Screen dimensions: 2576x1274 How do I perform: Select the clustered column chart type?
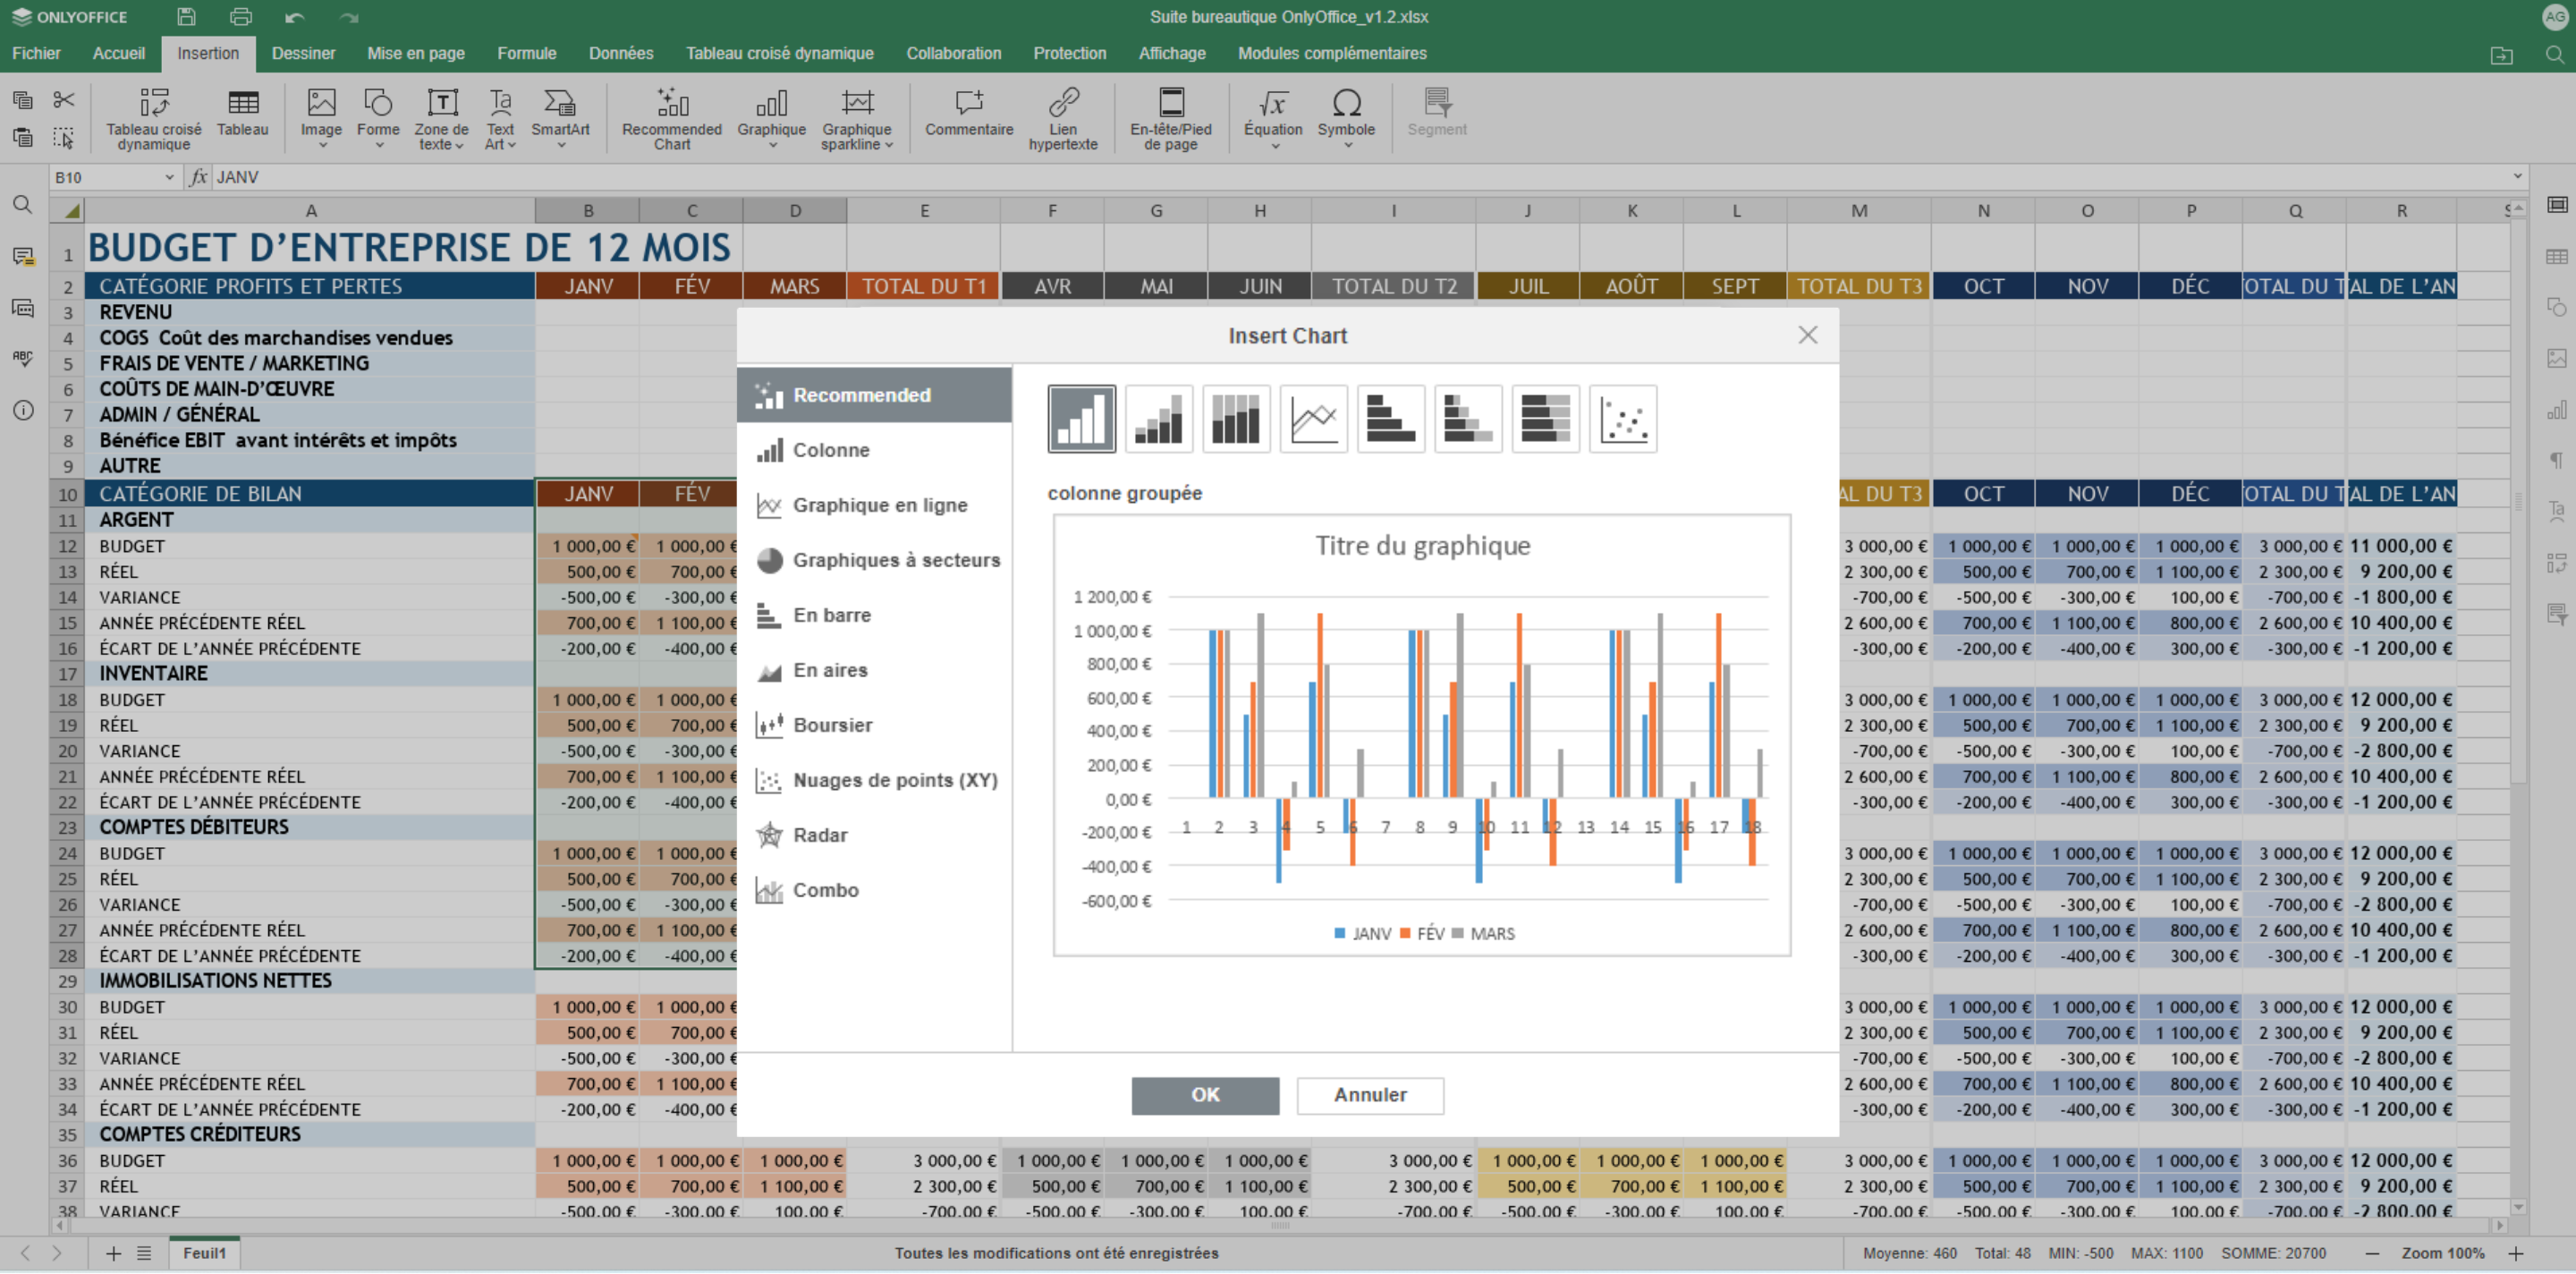[x=1082, y=418]
